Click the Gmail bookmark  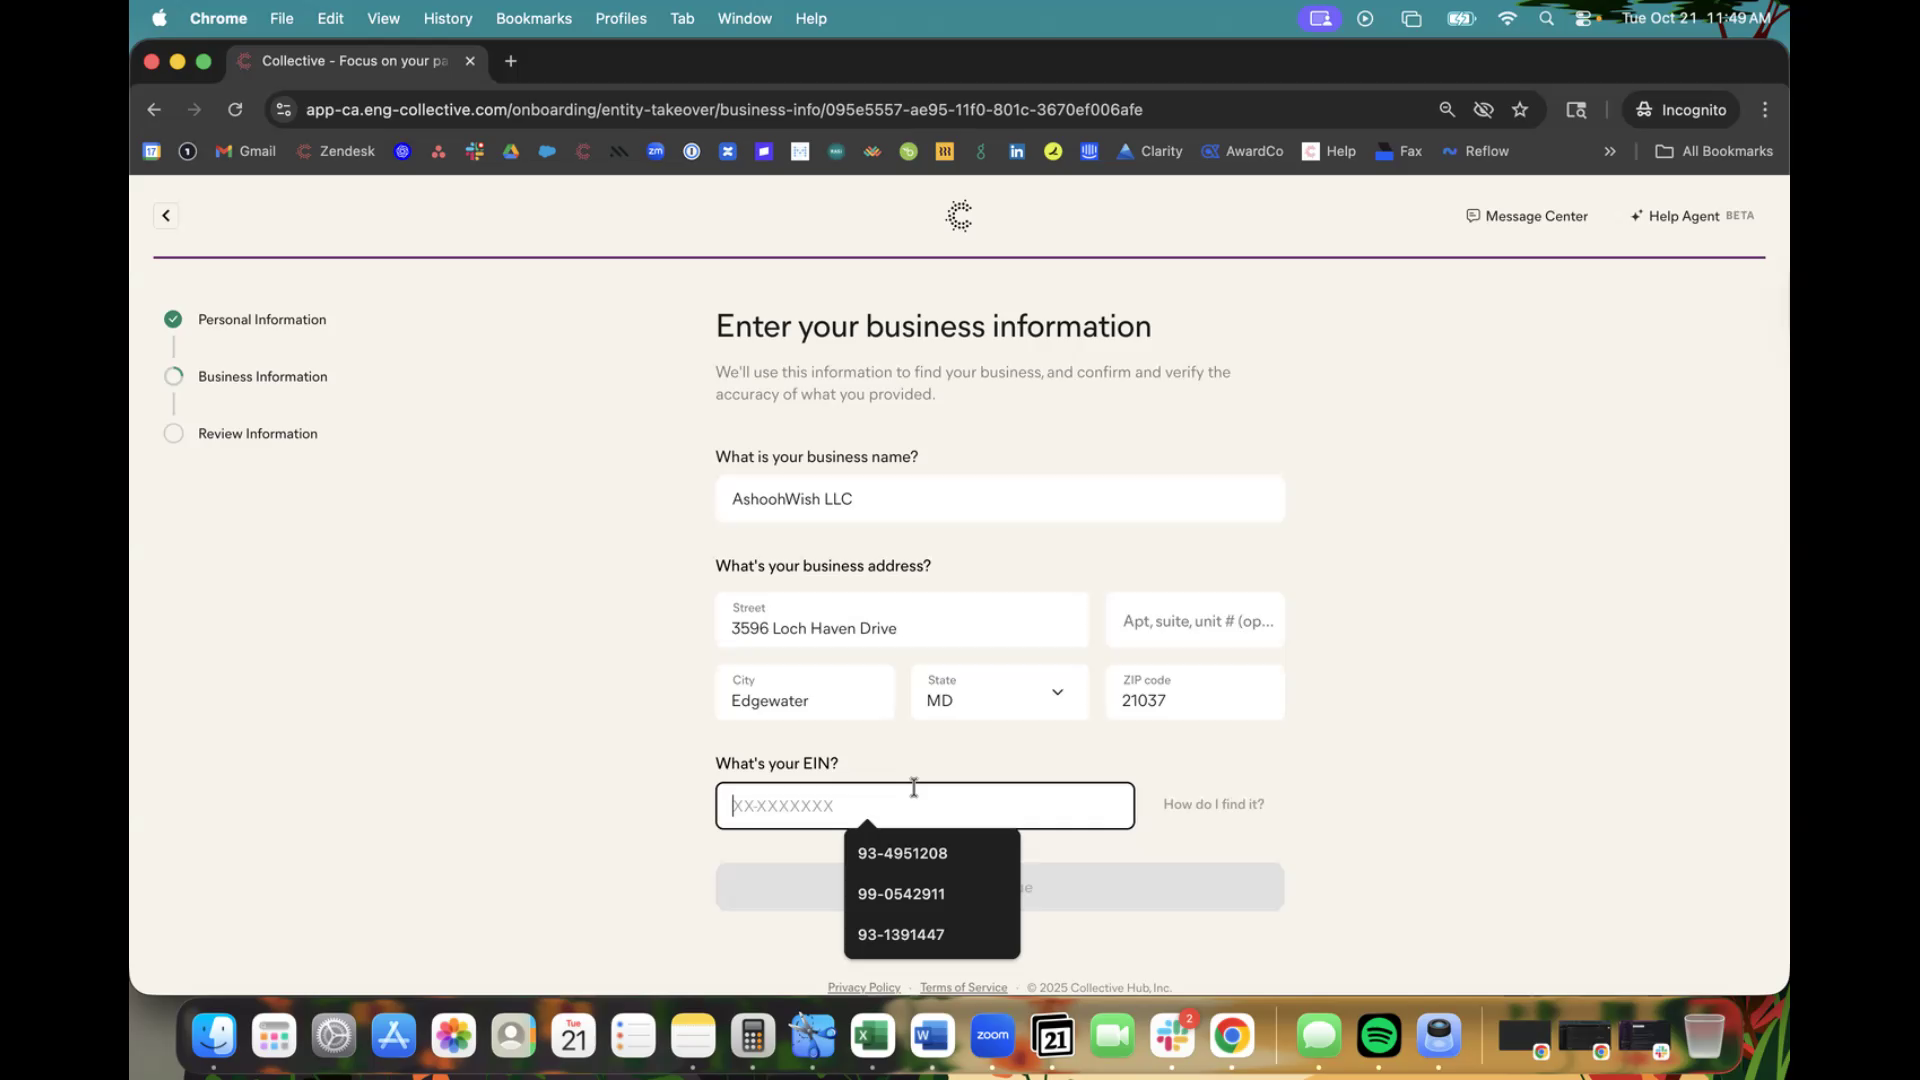[246, 151]
